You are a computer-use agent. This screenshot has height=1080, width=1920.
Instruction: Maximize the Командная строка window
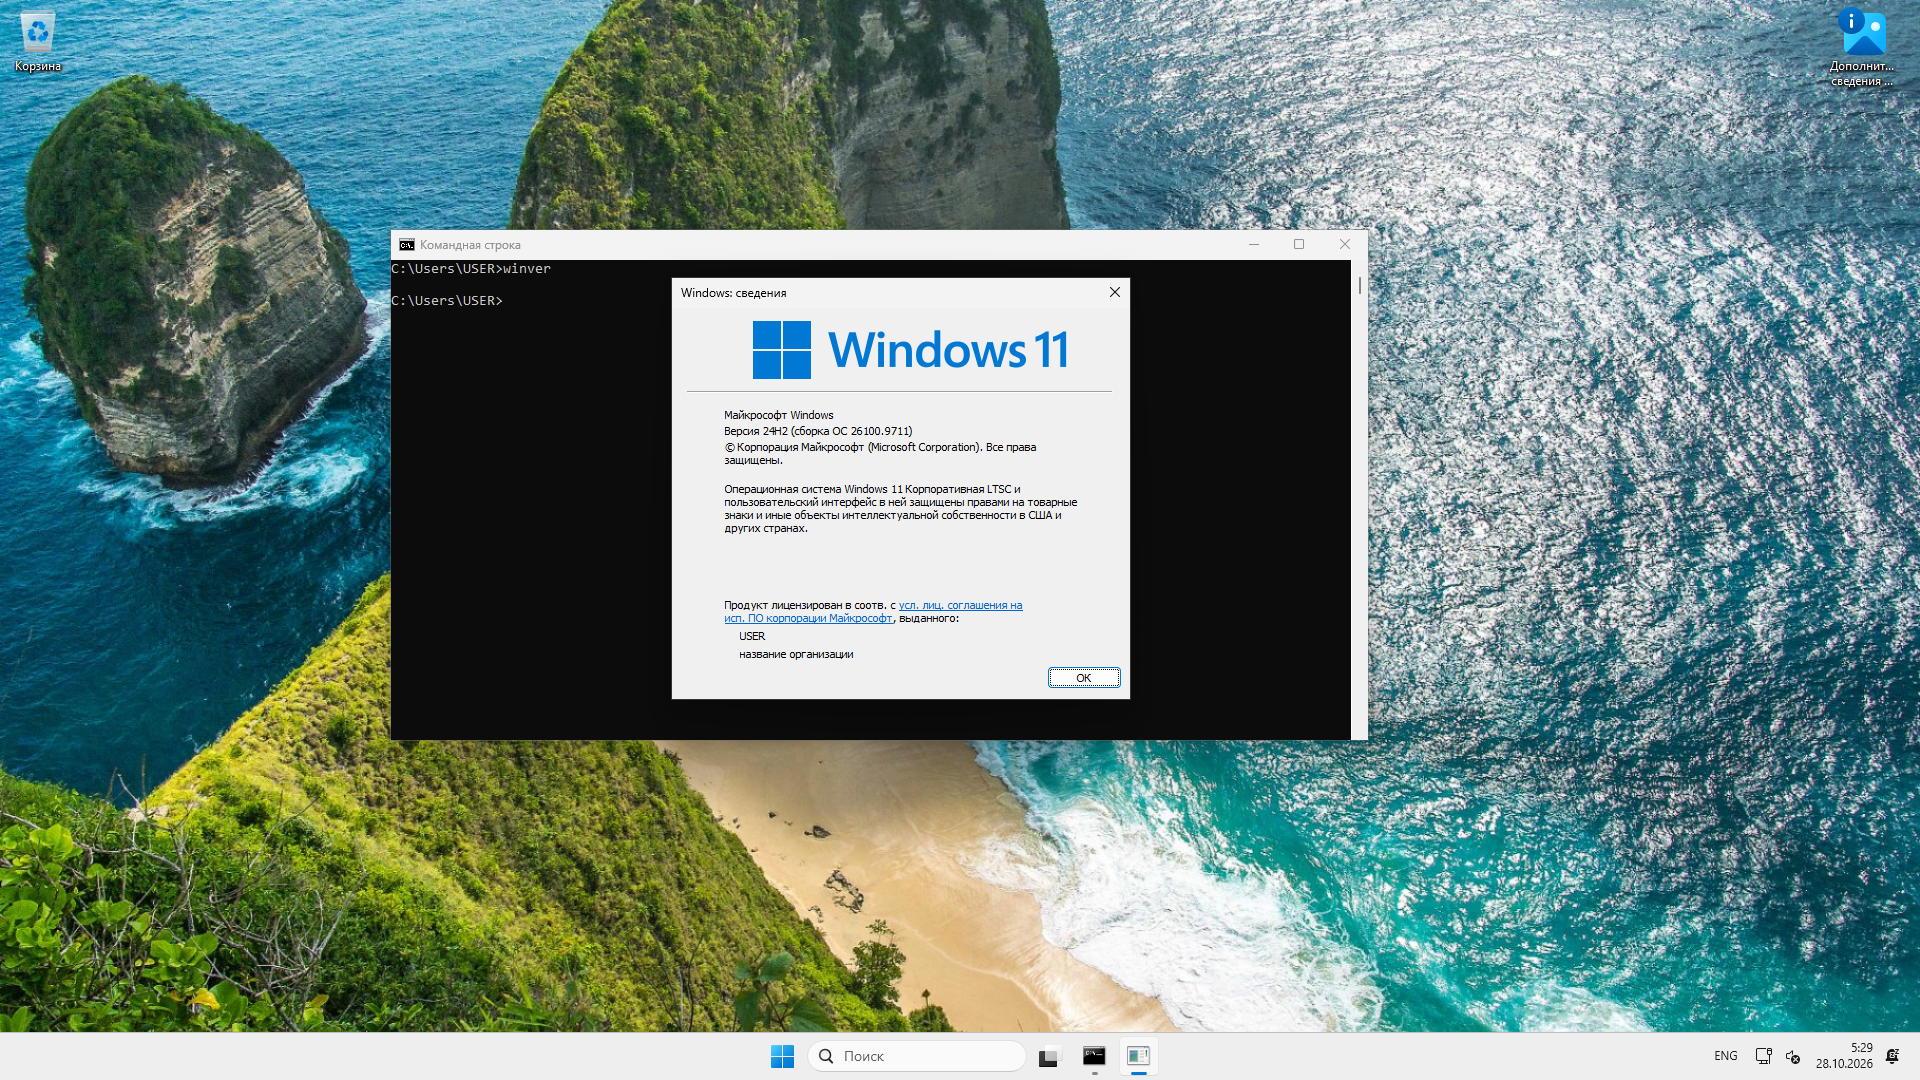click(1299, 245)
